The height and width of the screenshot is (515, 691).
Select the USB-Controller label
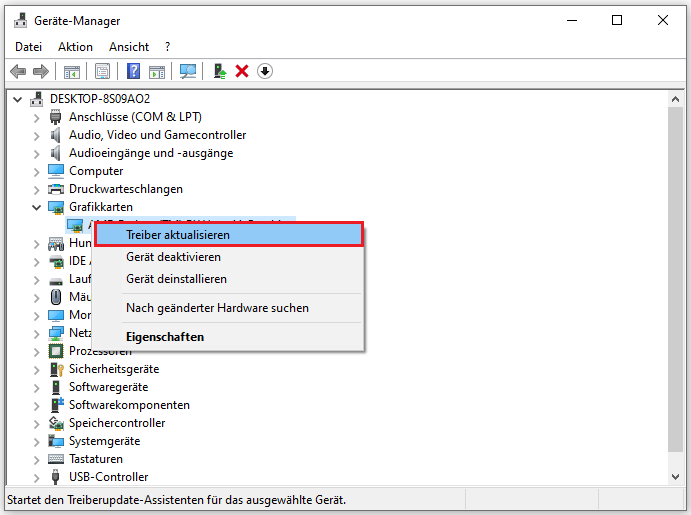click(x=108, y=477)
